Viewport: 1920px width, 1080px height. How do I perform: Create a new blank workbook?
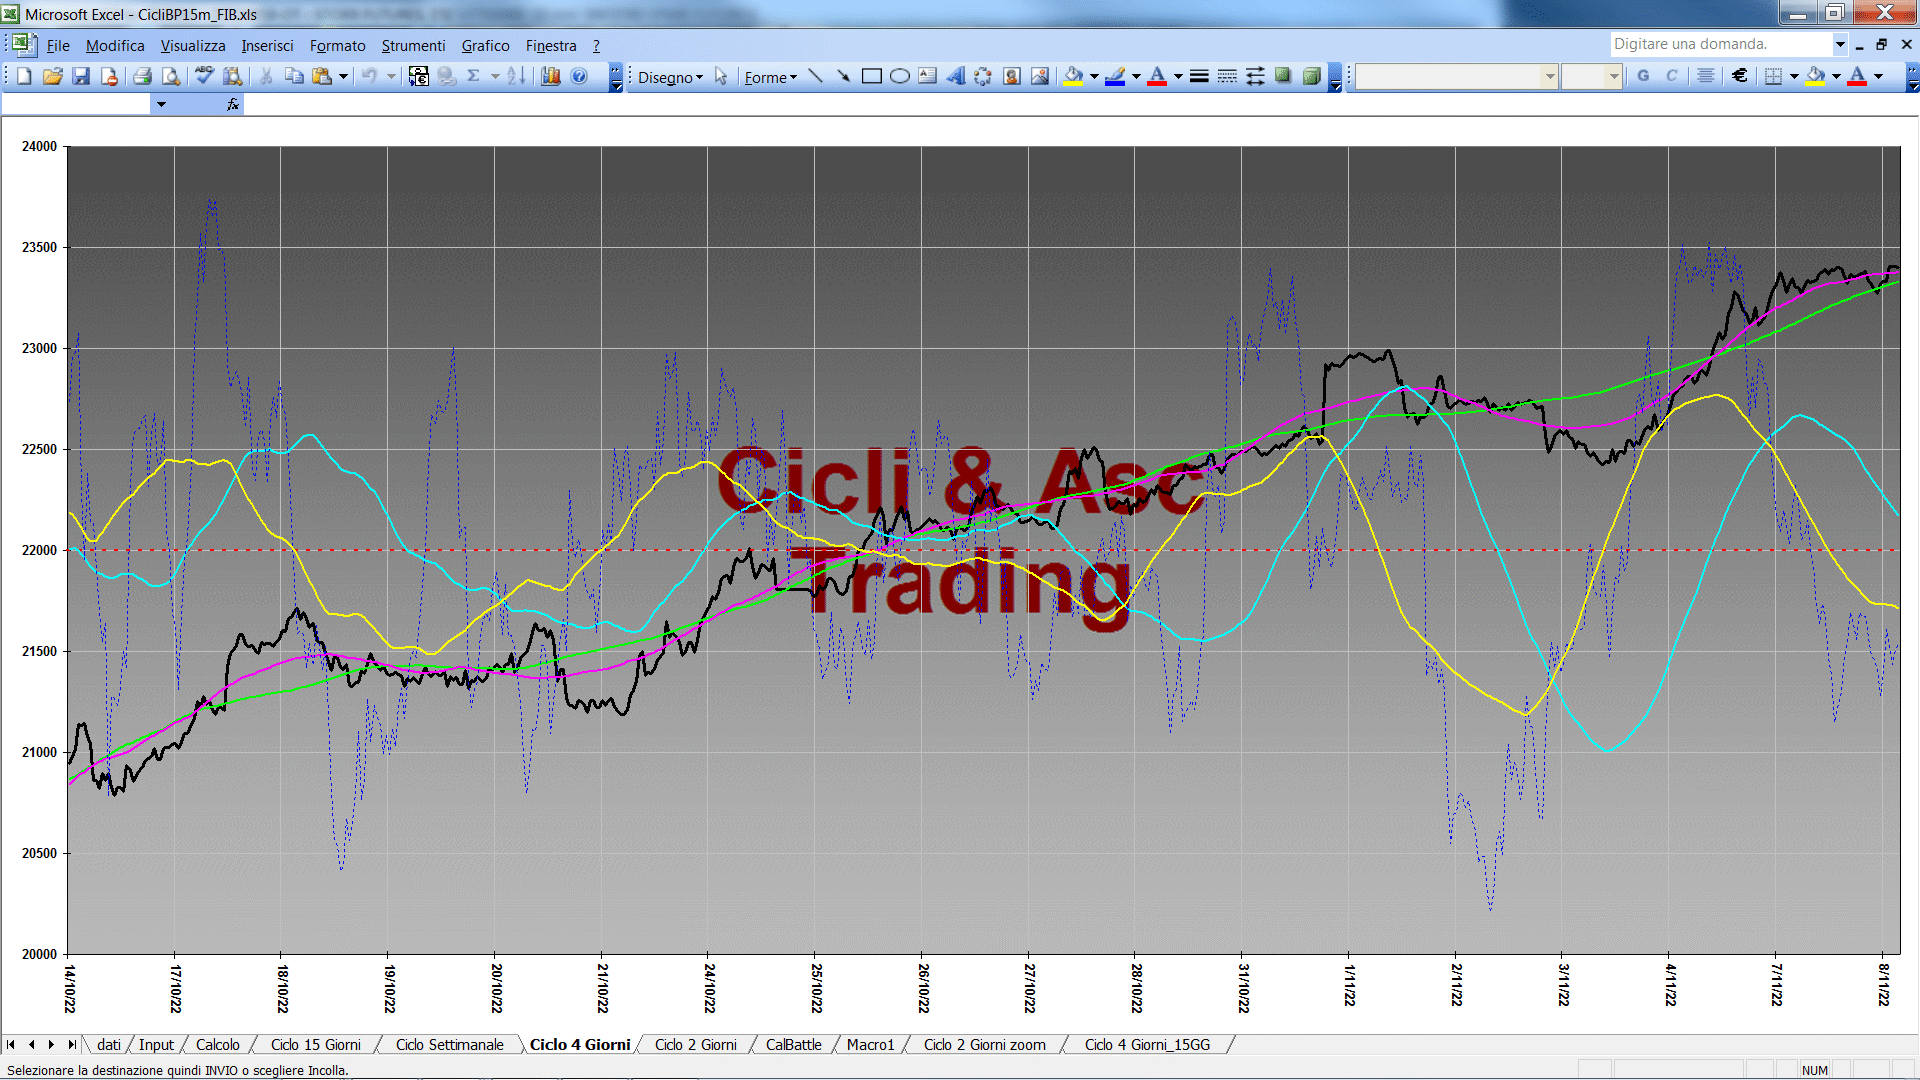24,76
